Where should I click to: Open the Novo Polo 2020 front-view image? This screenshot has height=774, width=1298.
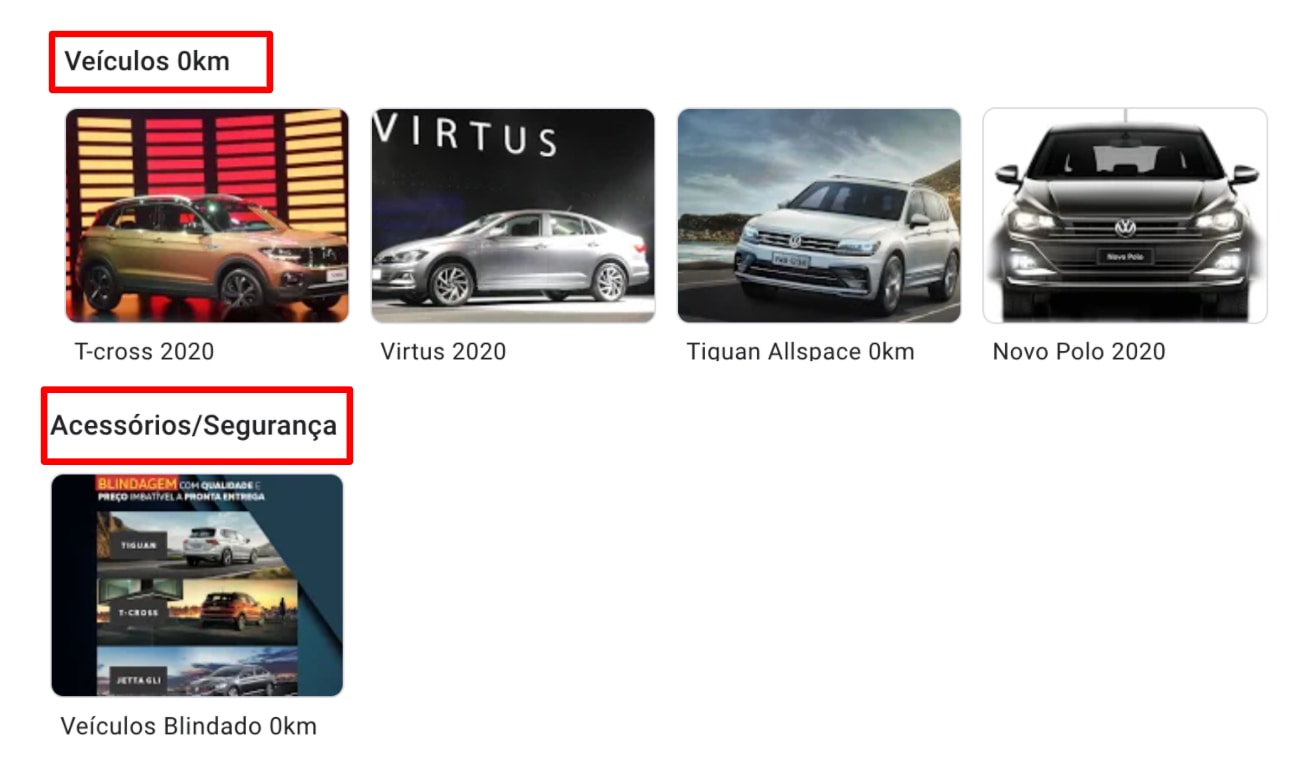coord(1125,215)
